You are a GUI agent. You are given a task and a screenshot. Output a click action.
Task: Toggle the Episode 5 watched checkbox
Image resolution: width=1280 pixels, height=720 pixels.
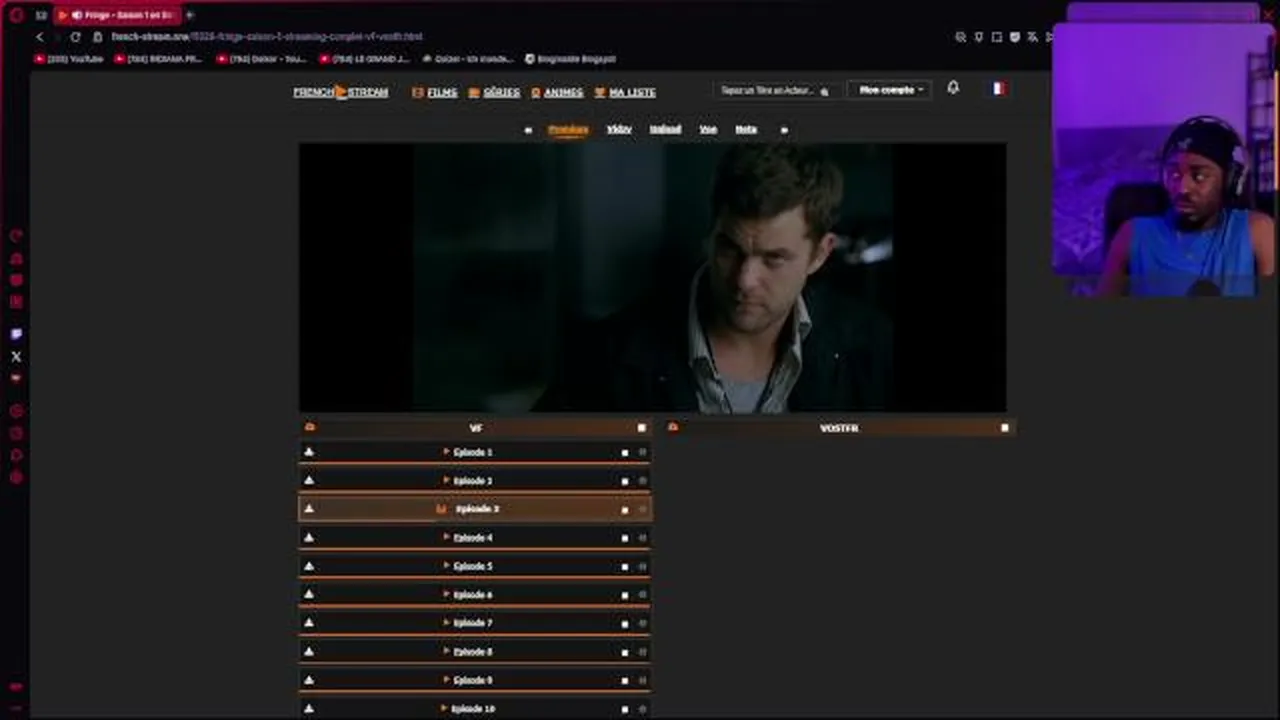[x=625, y=567]
